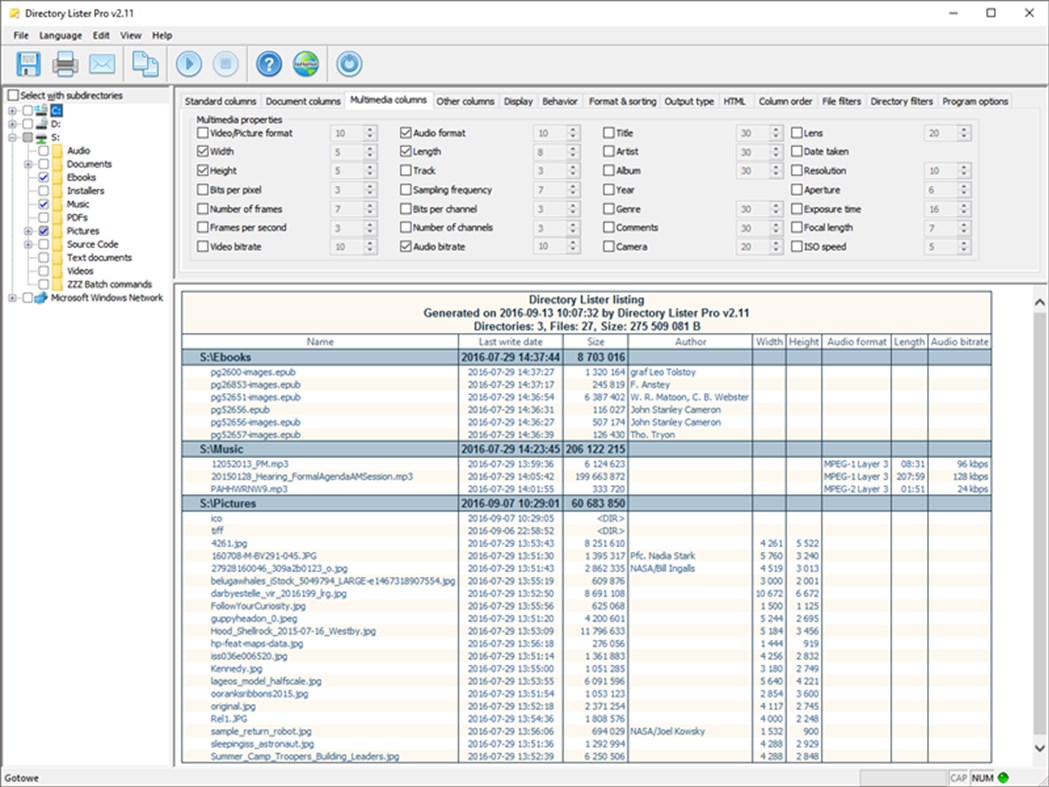
Task: Switch to the HTML tab
Action: click(x=733, y=101)
